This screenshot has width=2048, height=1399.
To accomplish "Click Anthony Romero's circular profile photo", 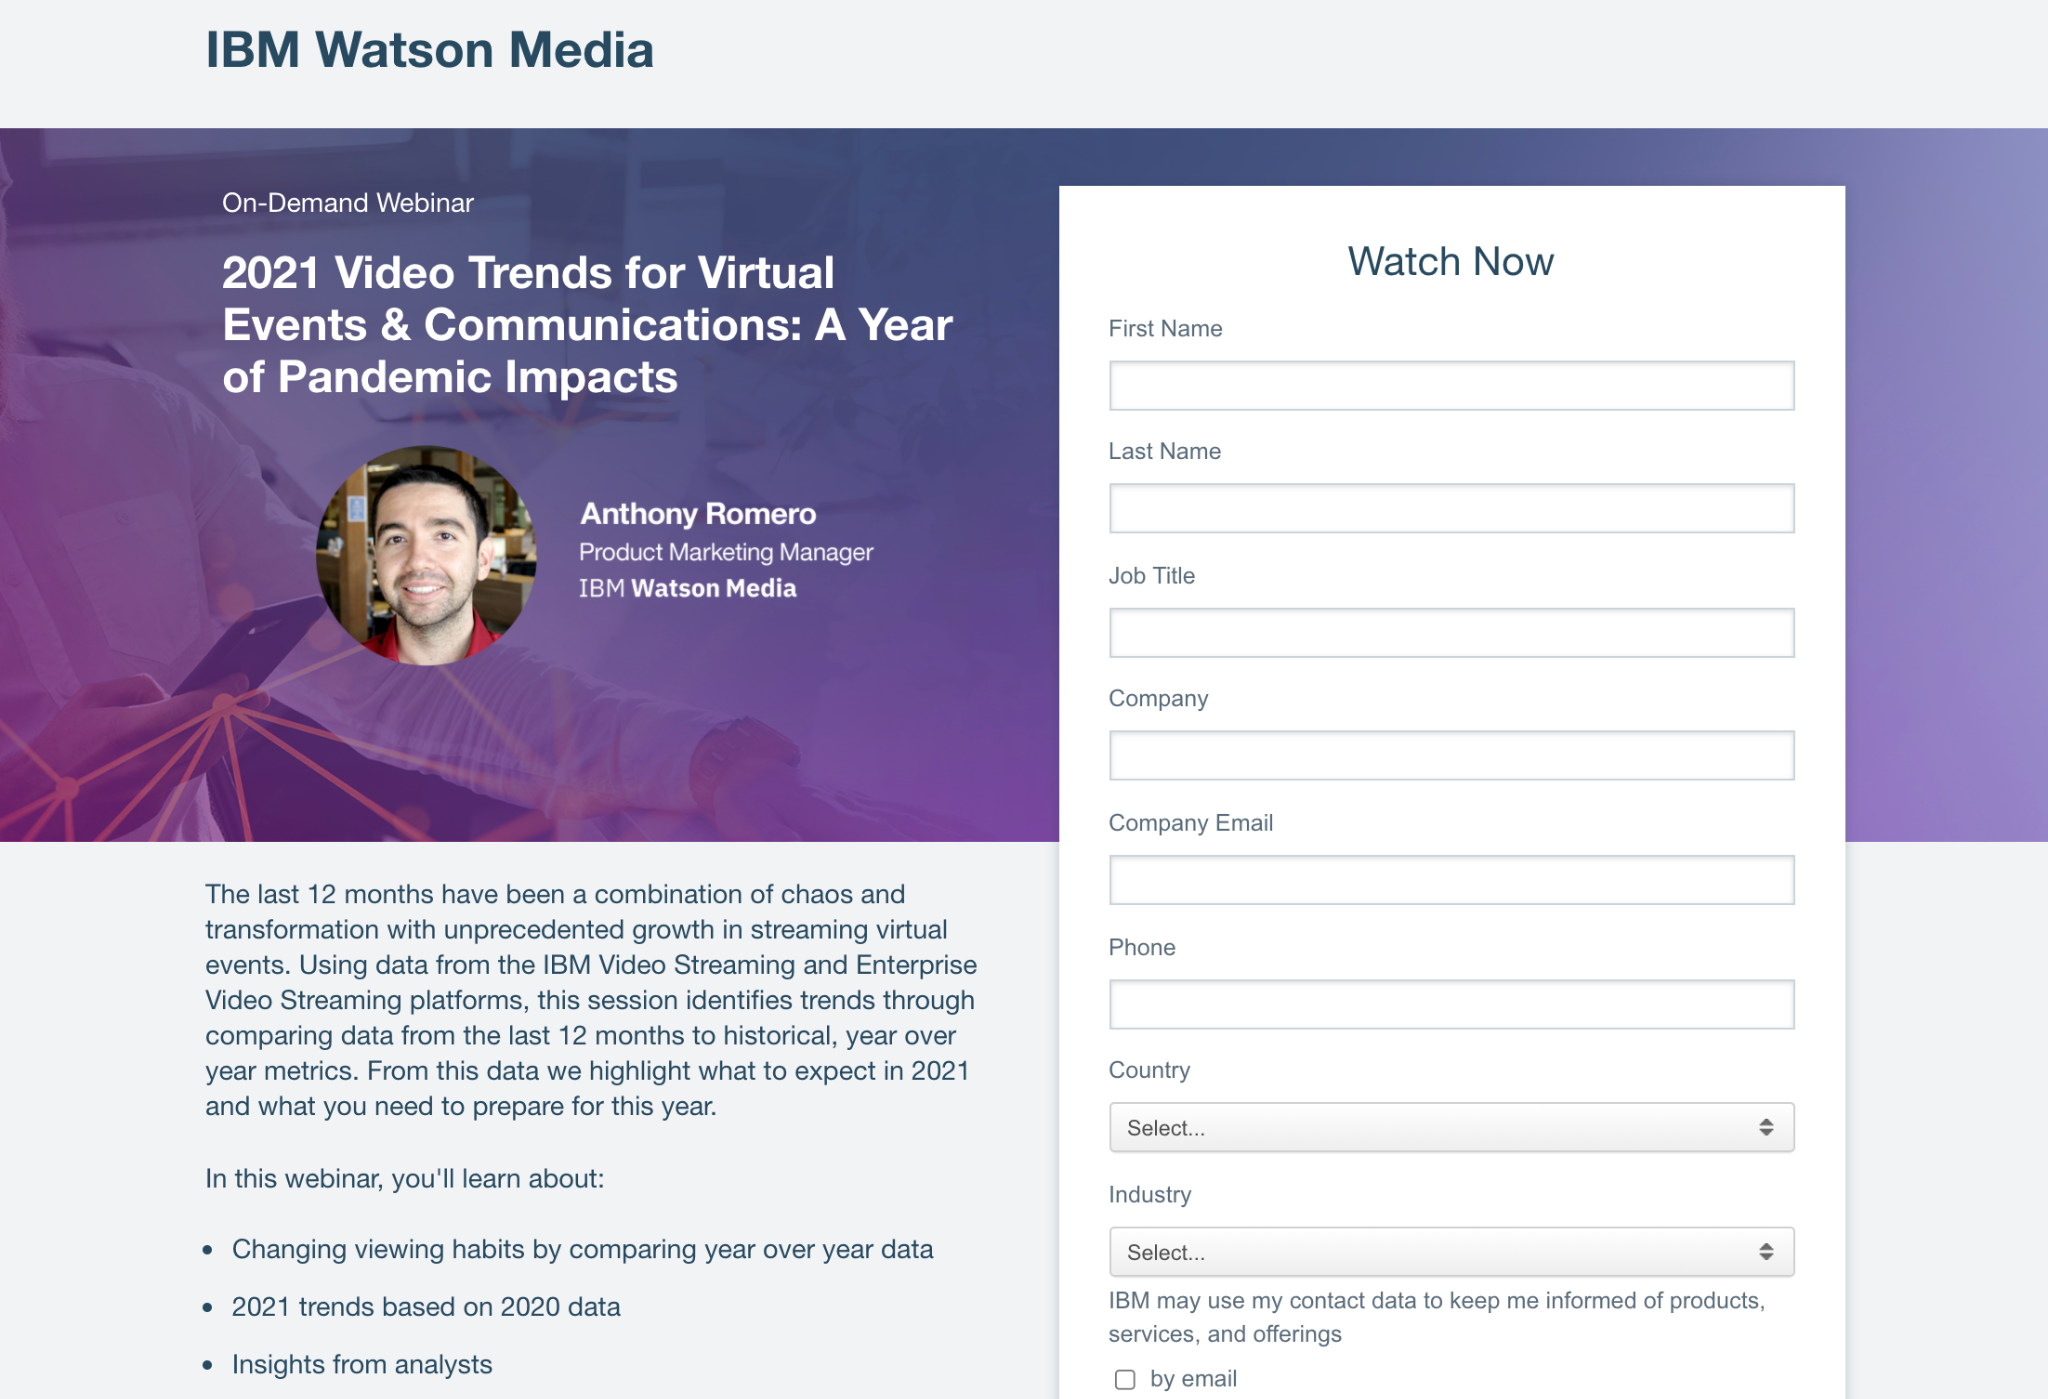I will click(x=427, y=555).
